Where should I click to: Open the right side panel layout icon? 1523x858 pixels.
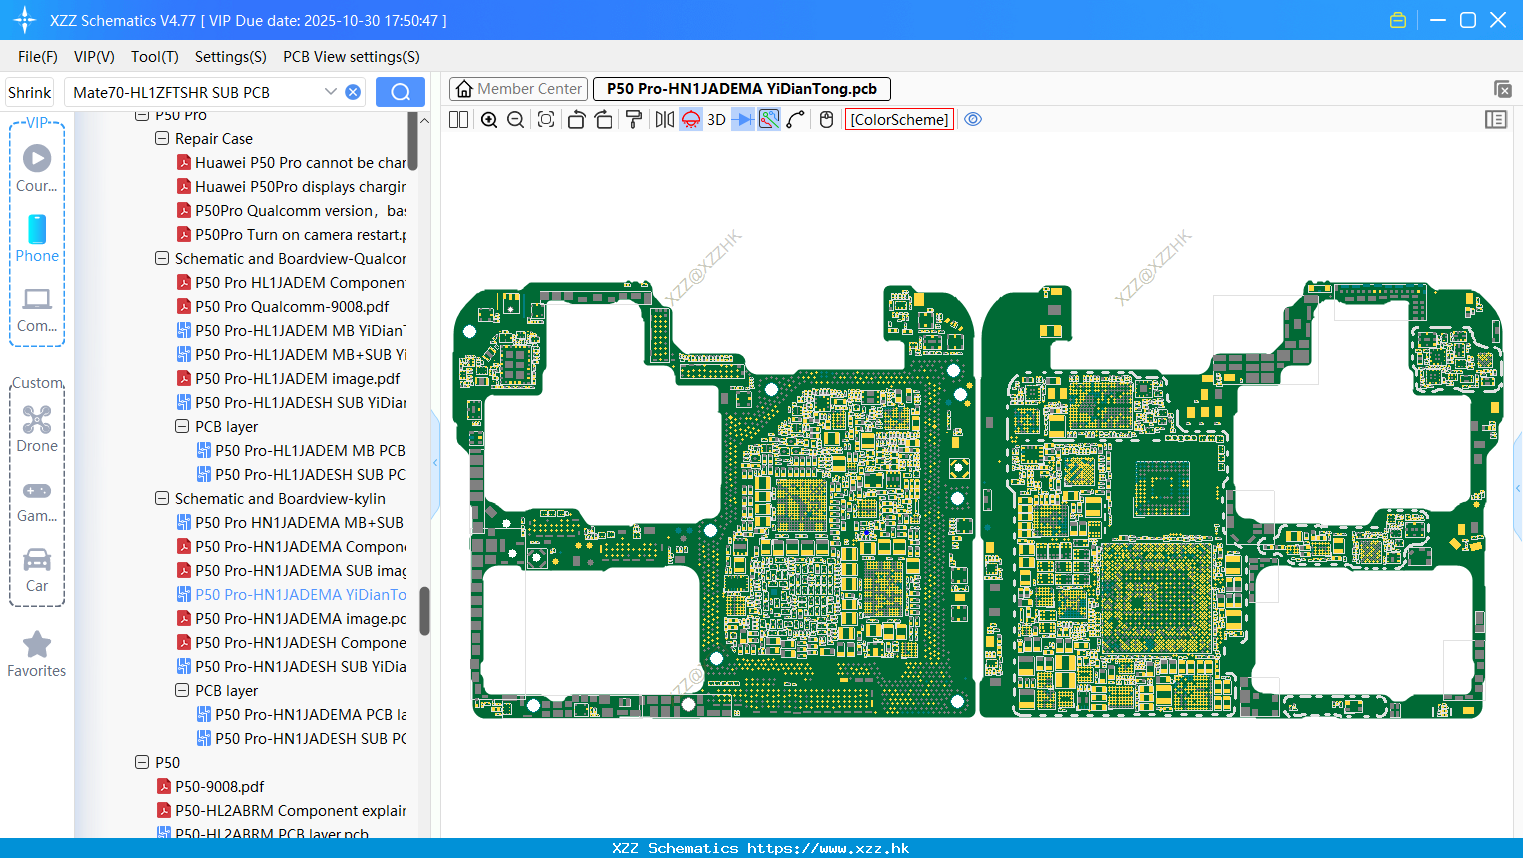click(1496, 120)
